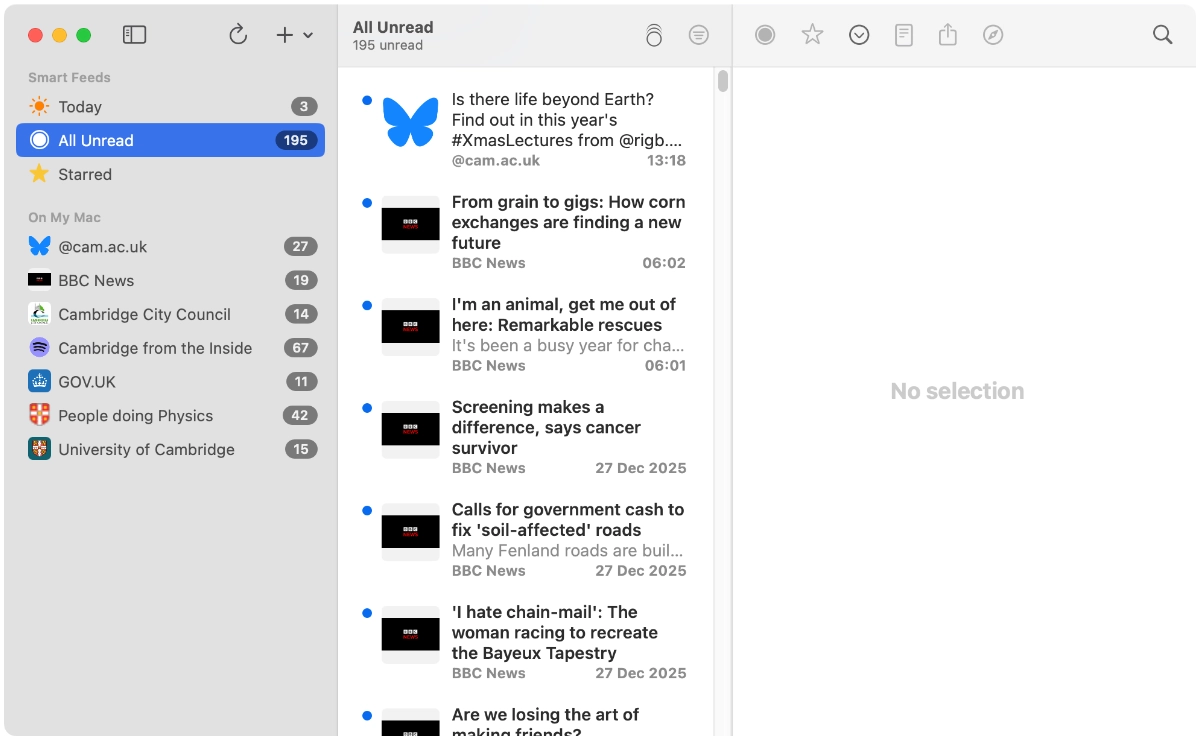Collapse the Smart Feeds section

point(69,77)
